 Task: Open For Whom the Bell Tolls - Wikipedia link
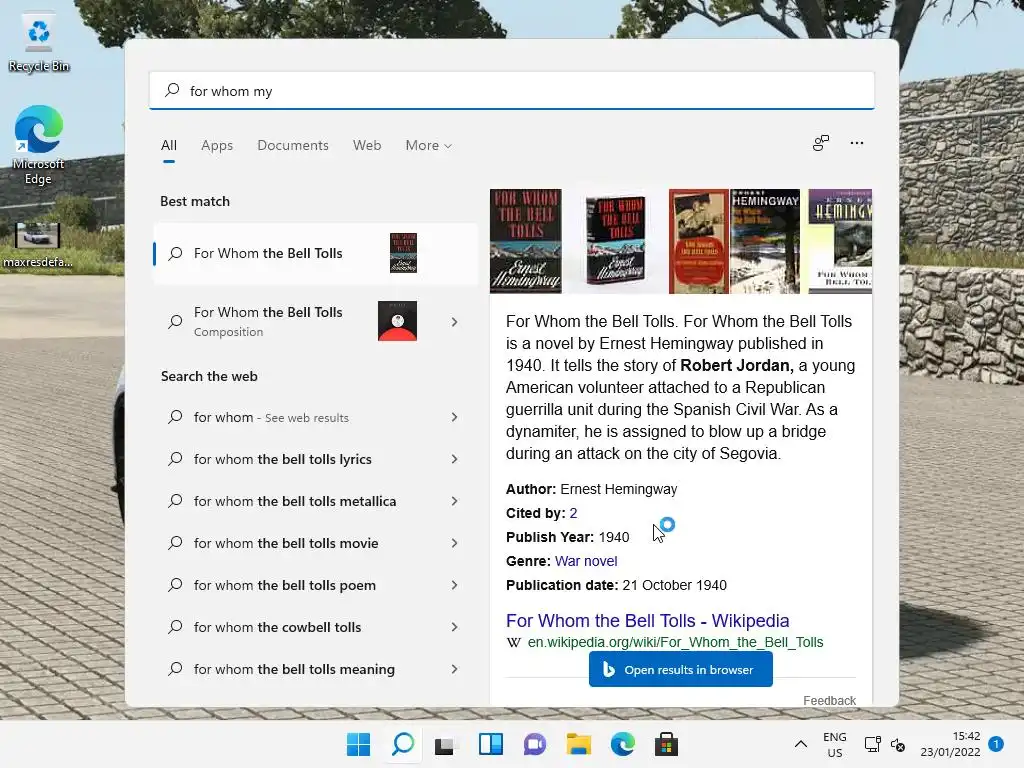click(x=647, y=620)
